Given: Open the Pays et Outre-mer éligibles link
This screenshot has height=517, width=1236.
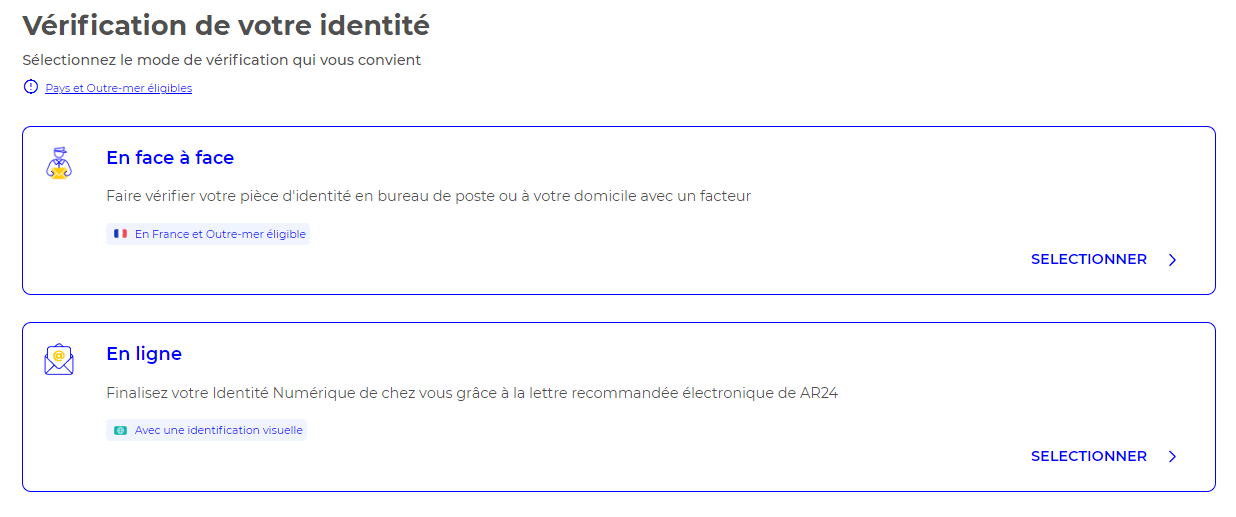Looking at the screenshot, I should pos(118,88).
